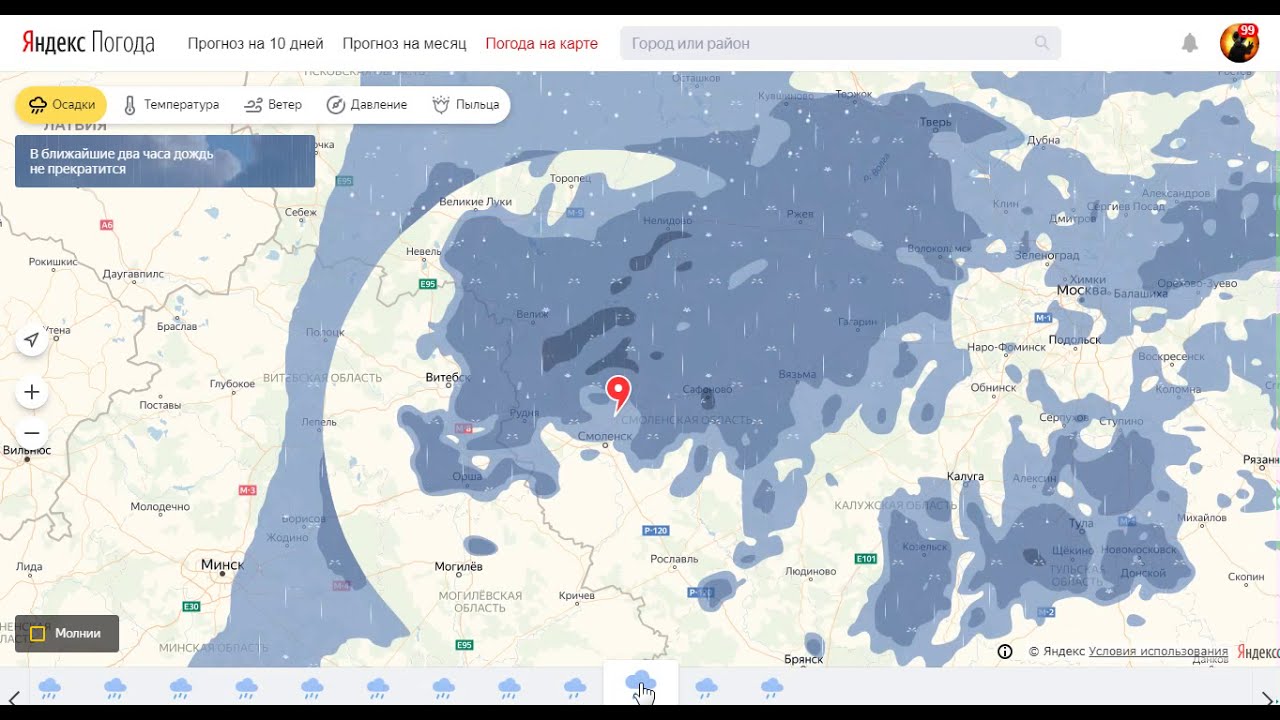
Task: Click the search magnifier icon
Action: pyautogui.click(x=1042, y=43)
